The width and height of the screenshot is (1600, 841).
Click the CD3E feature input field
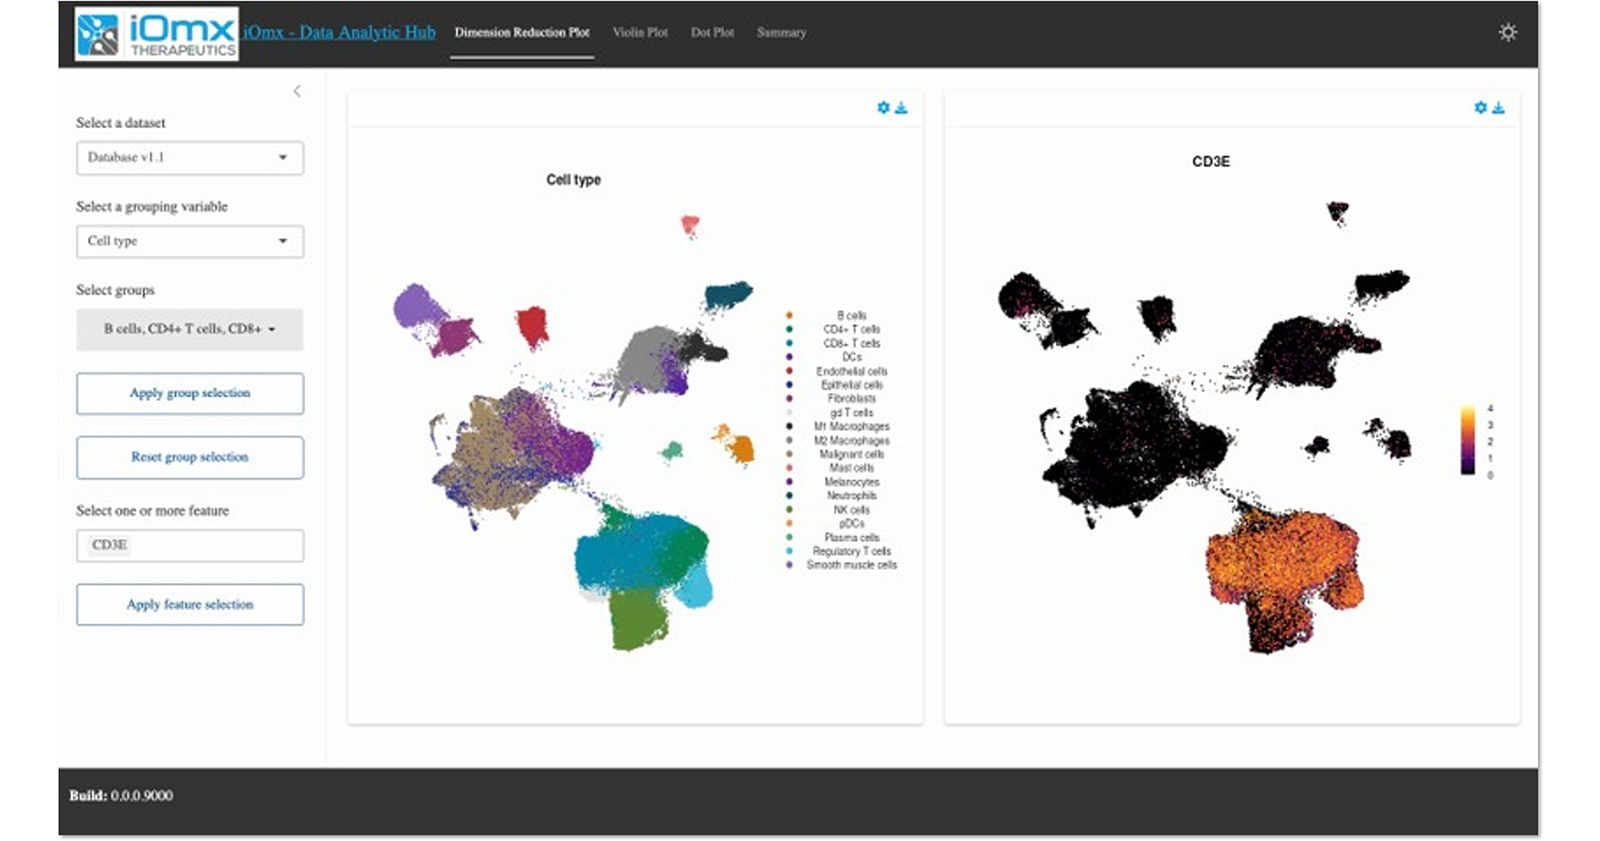[189, 545]
